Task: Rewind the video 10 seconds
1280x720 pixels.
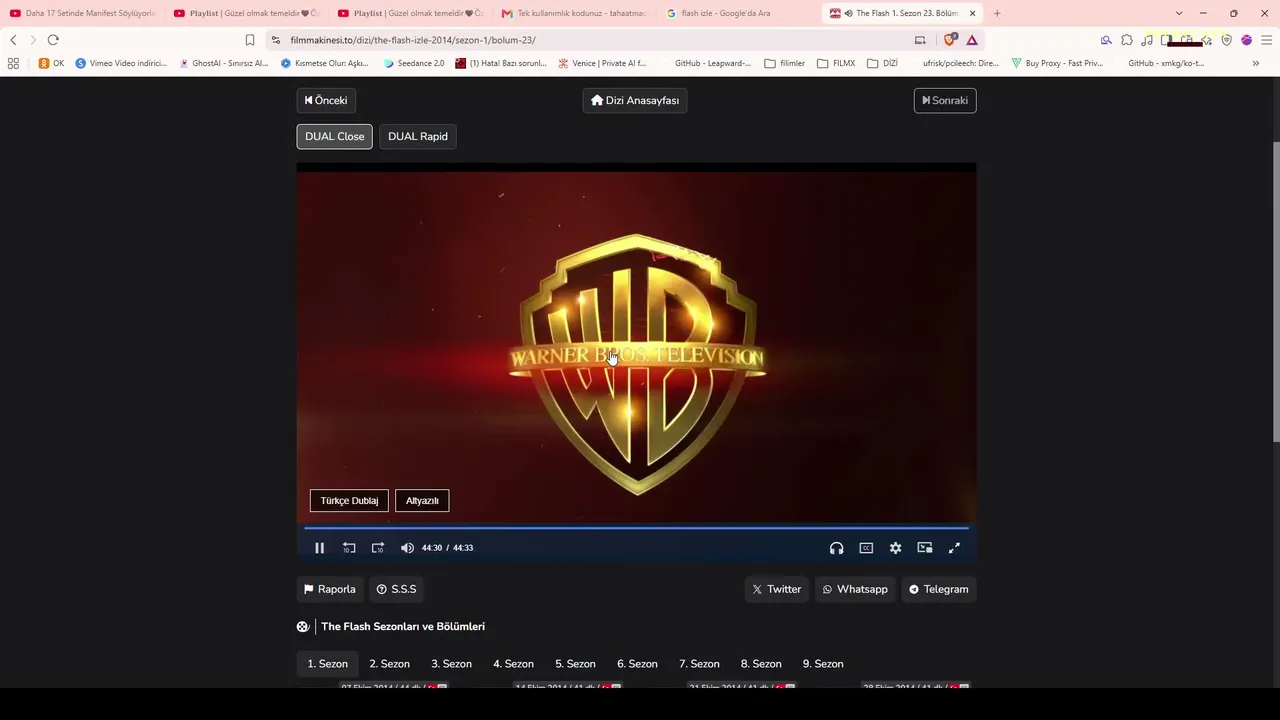Action: point(349,548)
